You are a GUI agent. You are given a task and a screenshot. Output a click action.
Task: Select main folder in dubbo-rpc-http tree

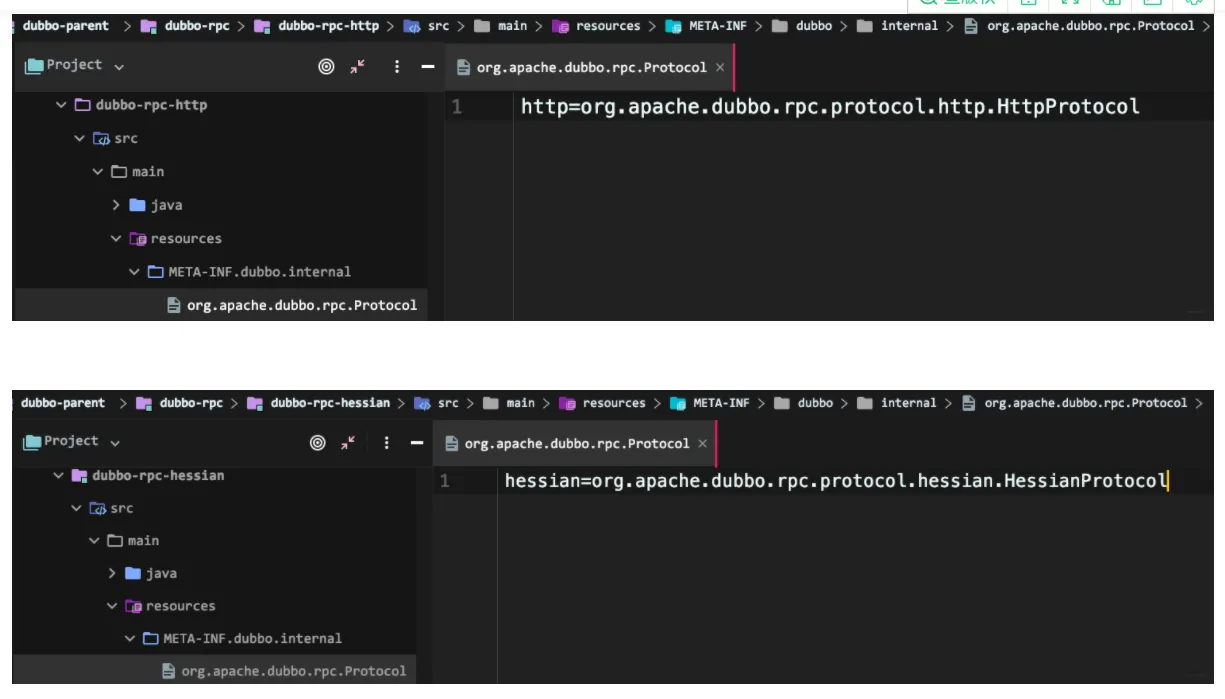pyautogui.click(x=137, y=172)
